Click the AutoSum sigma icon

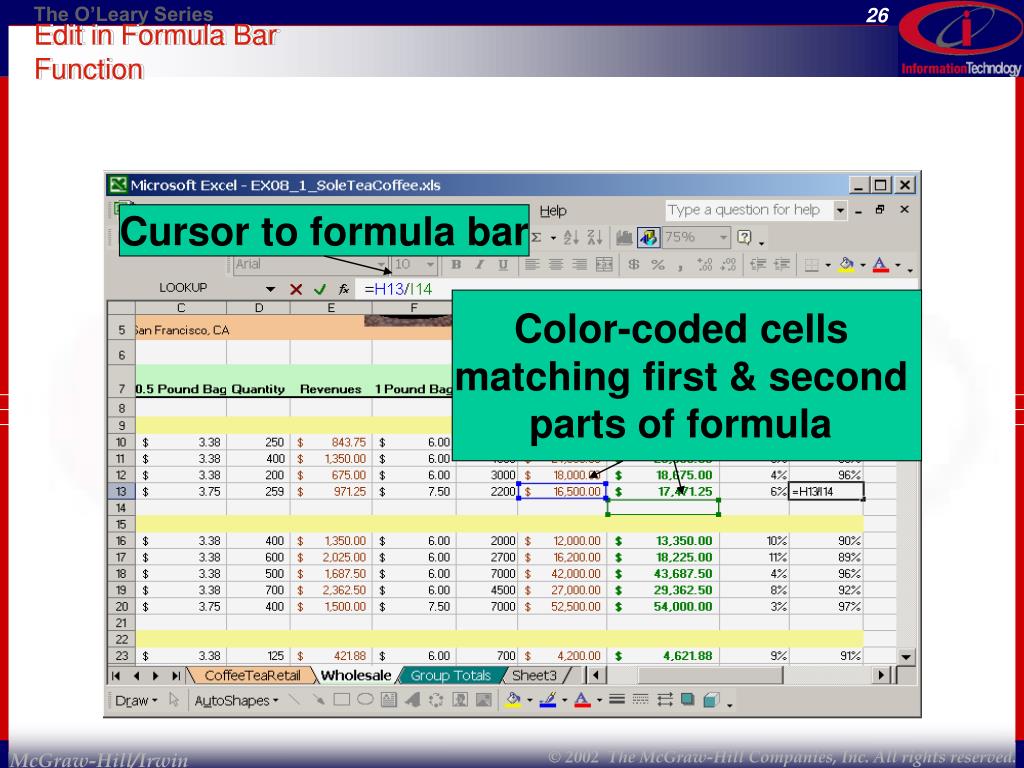click(x=536, y=238)
